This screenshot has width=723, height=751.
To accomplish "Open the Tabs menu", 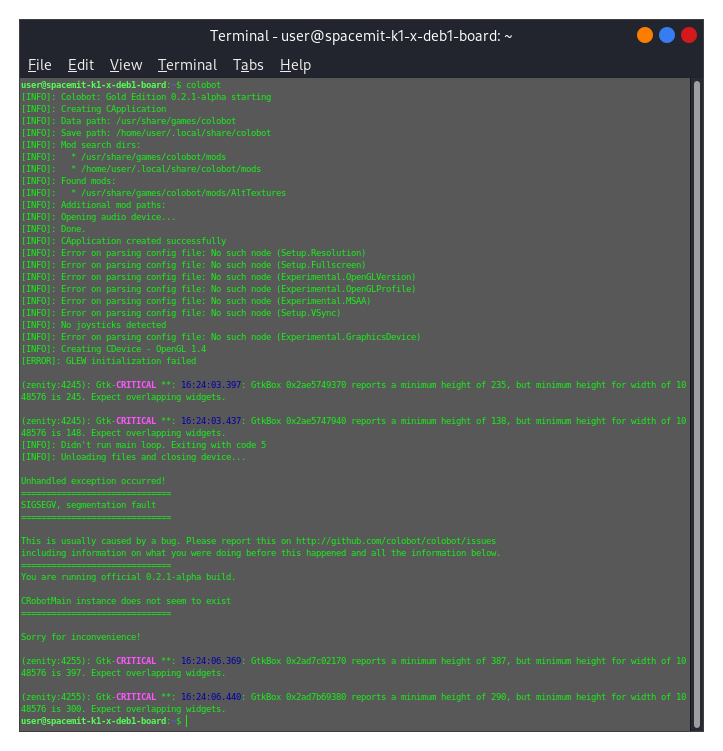I will click(x=248, y=65).
